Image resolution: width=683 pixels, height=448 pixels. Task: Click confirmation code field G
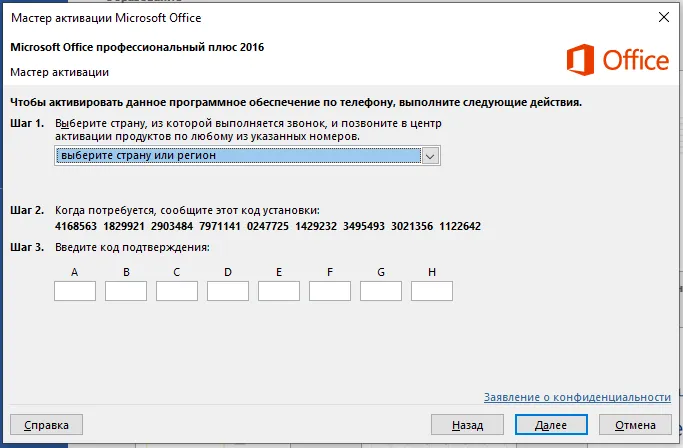click(x=381, y=291)
